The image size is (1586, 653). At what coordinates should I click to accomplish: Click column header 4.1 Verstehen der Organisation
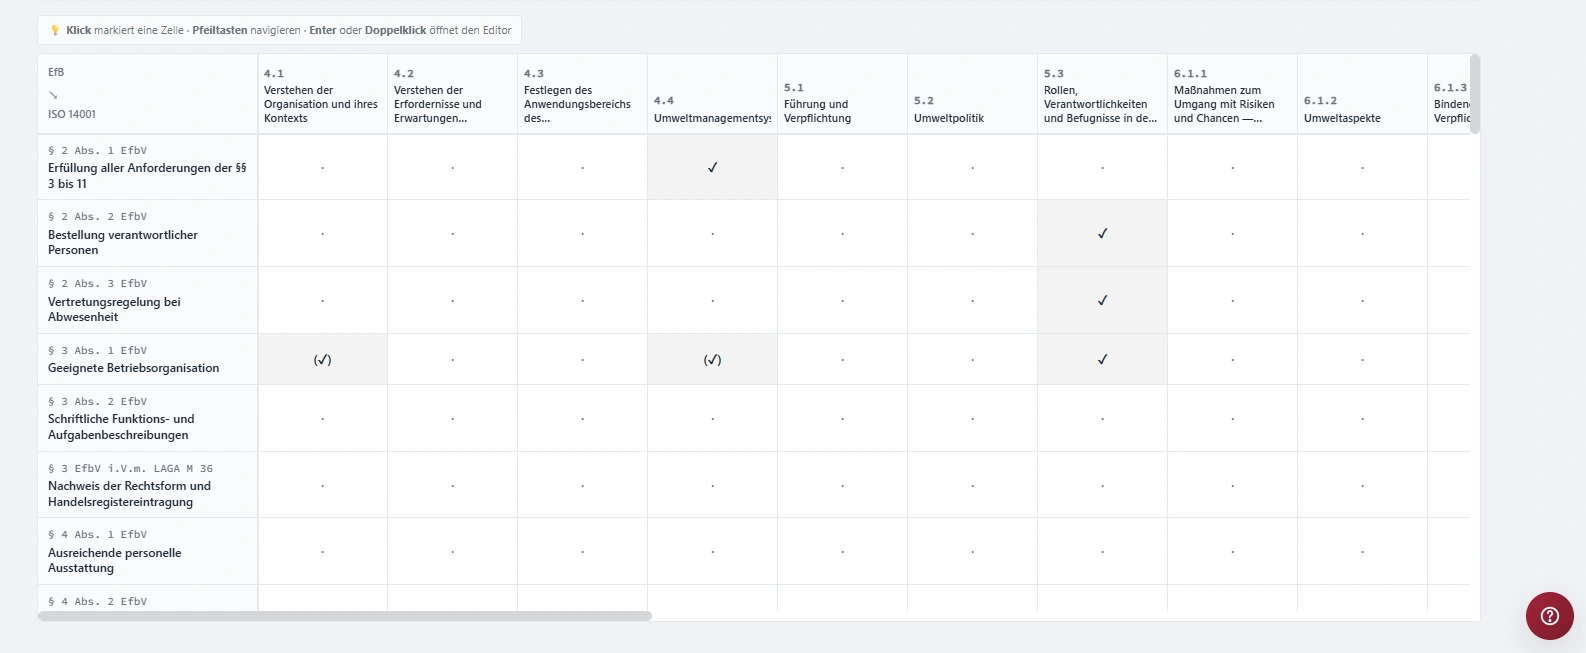pyautogui.click(x=322, y=94)
